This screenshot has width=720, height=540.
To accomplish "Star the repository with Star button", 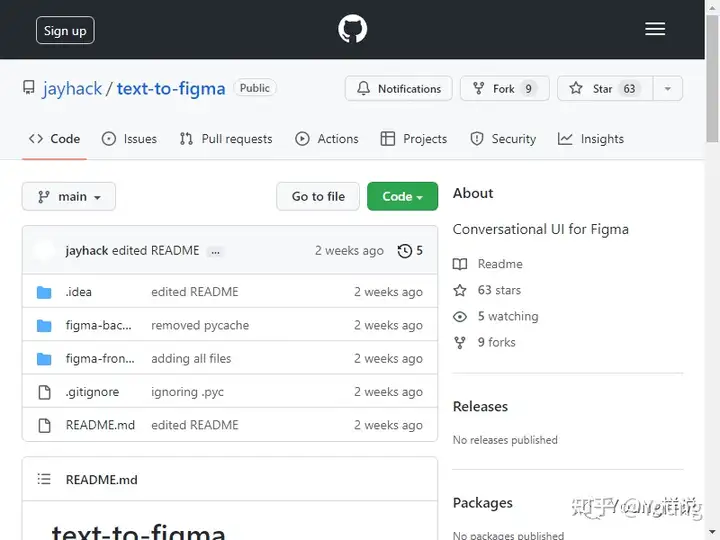I will pos(605,88).
